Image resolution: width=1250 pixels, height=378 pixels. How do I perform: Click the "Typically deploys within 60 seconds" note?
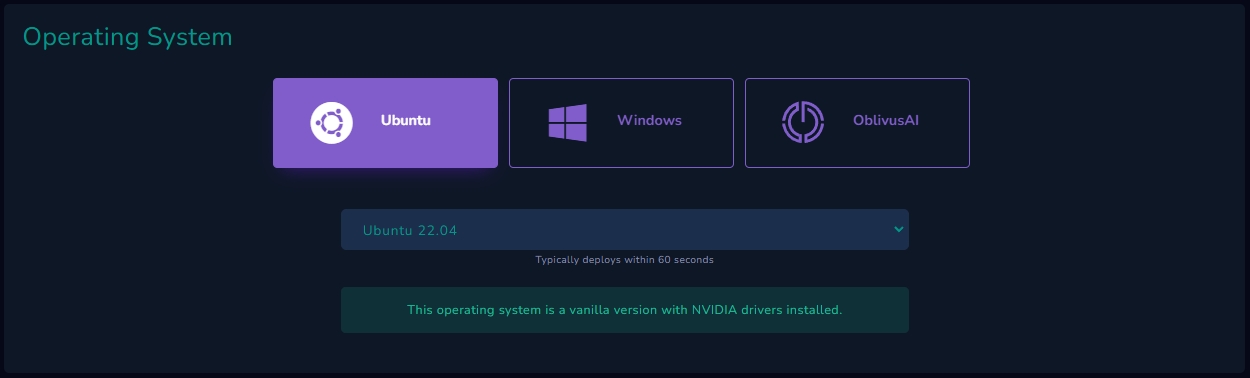624,260
